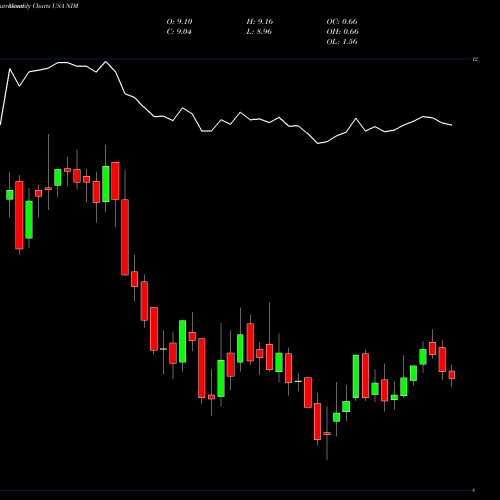Click the last red candlestick at the right end
Screen dimensions: 500x500
click(452, 375)
